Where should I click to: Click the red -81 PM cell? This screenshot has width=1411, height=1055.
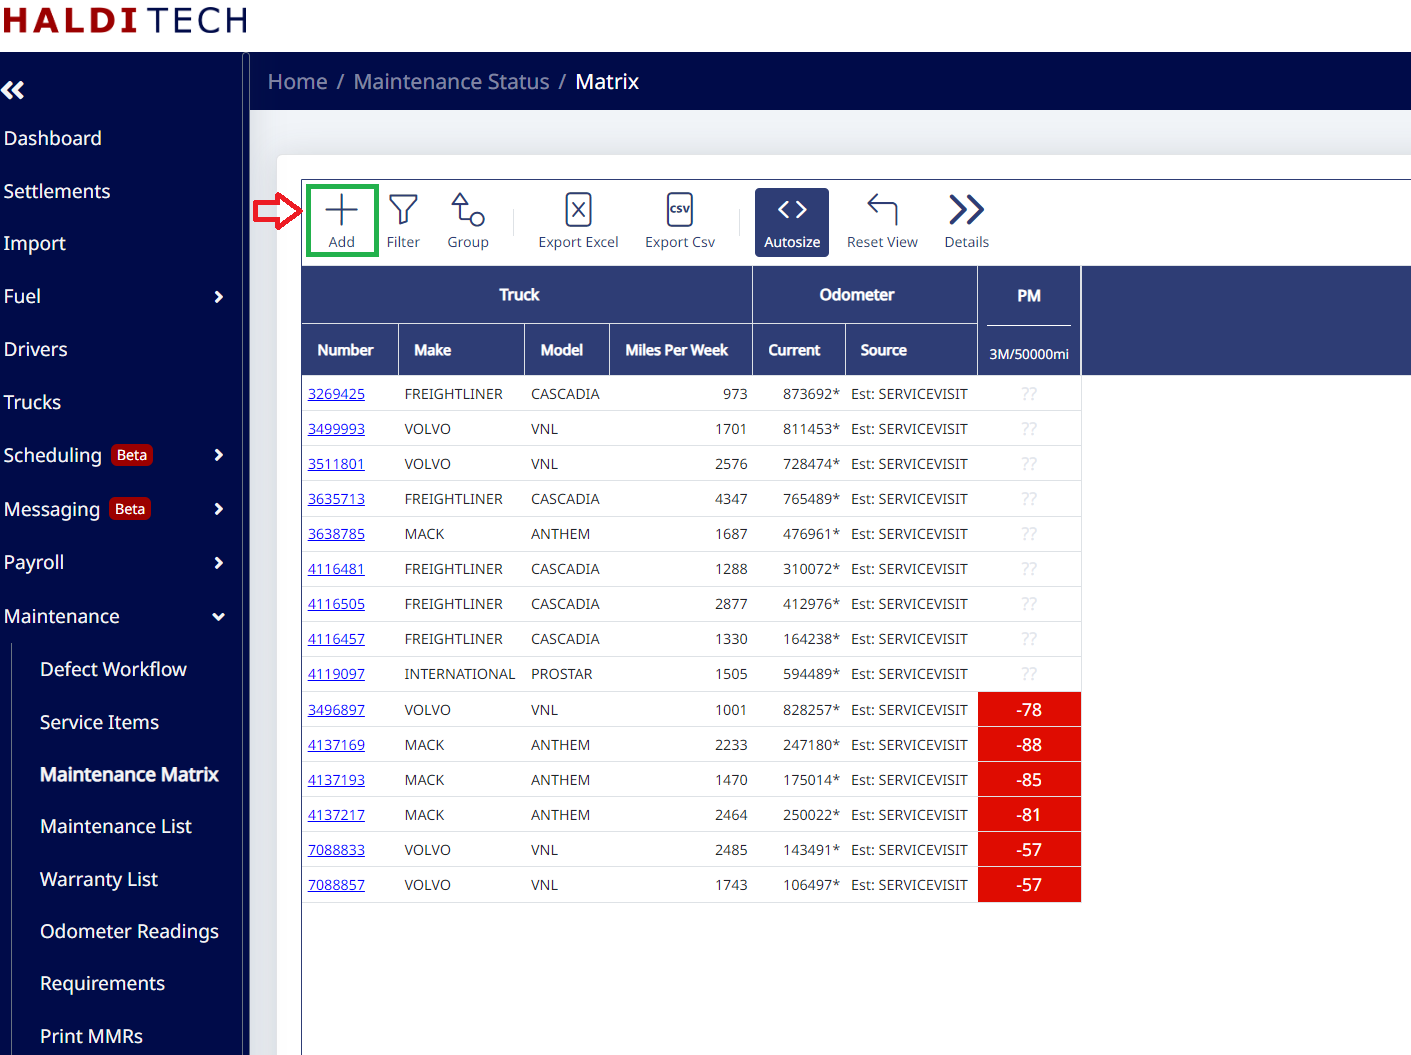pyautogui.click(x=1029, y=815)
